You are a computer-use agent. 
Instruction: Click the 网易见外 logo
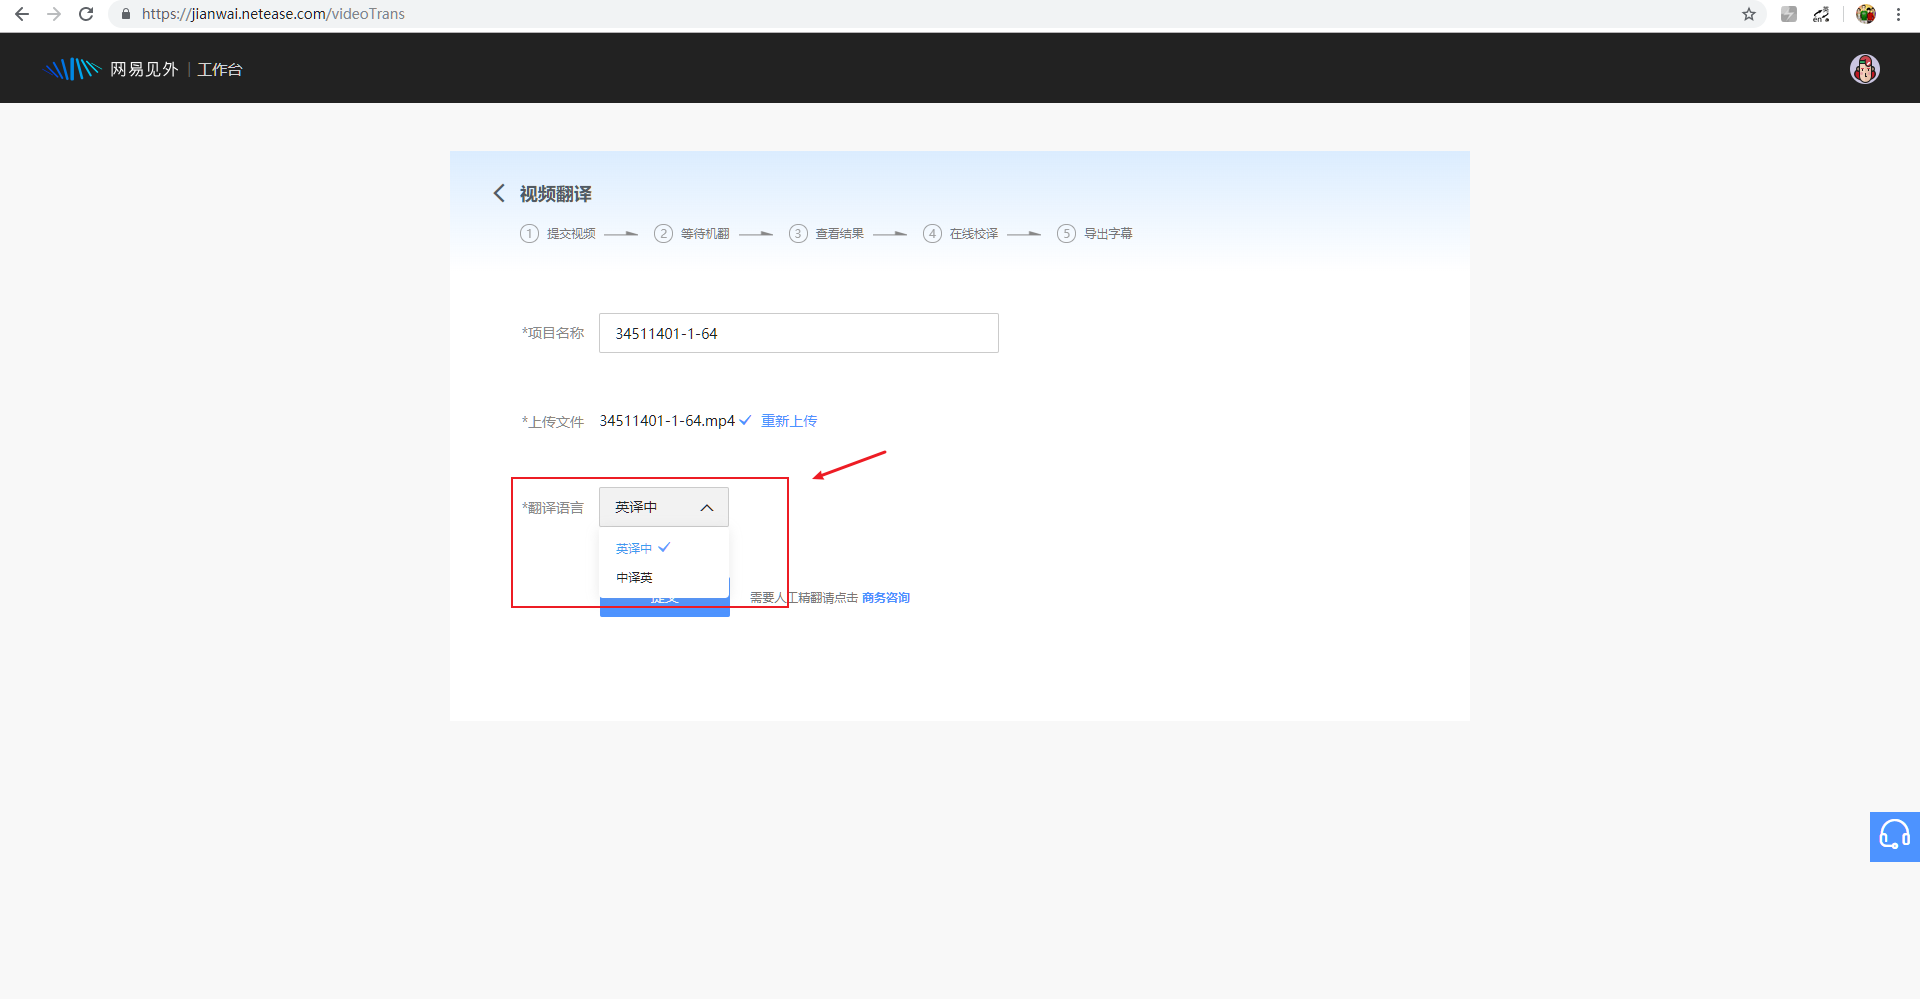[112, 69]
